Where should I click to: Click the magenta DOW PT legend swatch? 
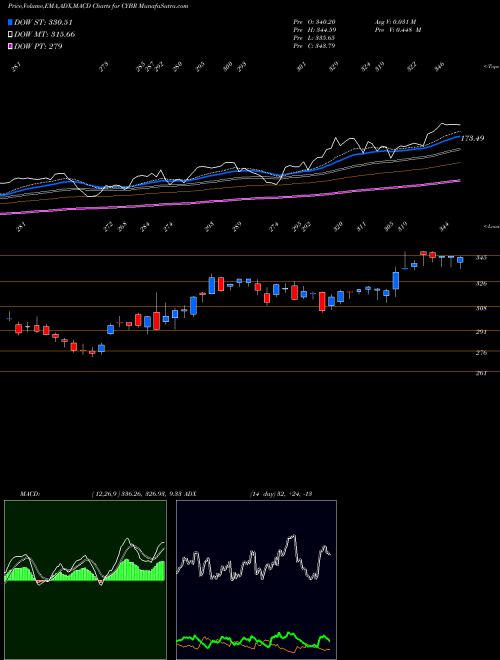click(x=10, y=46)
